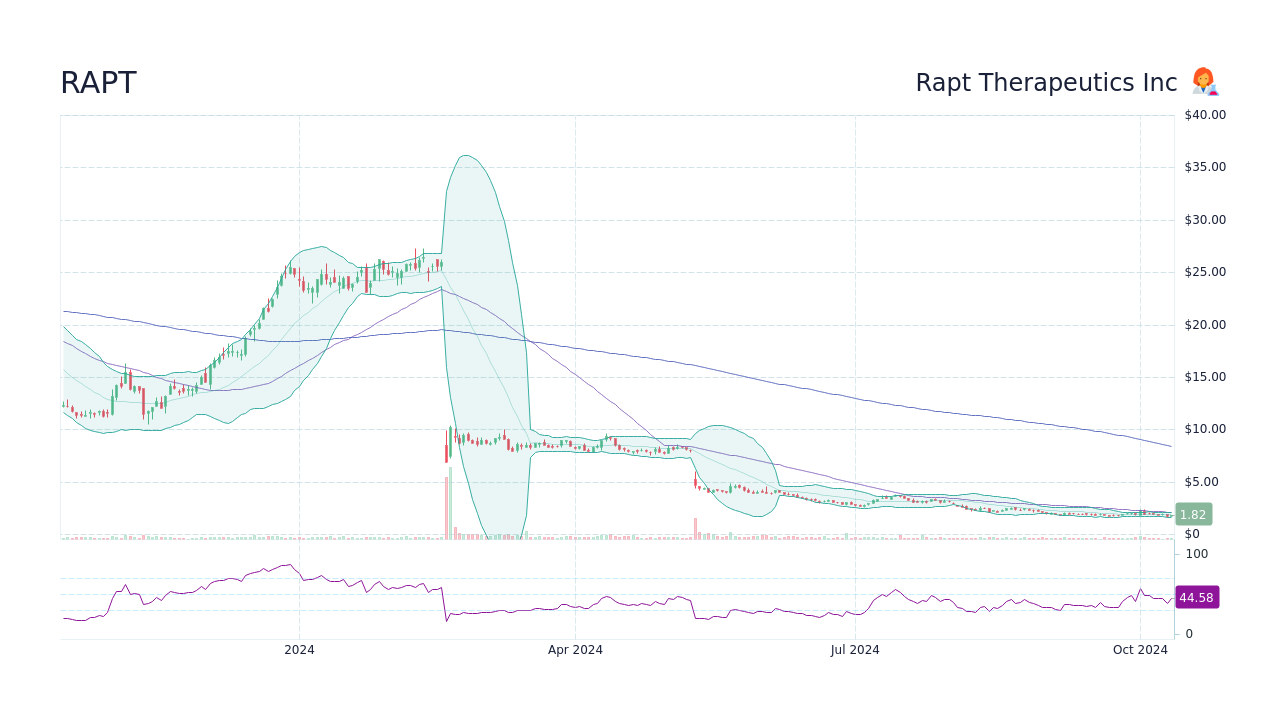
Task: Click the 1.82 current price badge
Action: coord(1193,515)
